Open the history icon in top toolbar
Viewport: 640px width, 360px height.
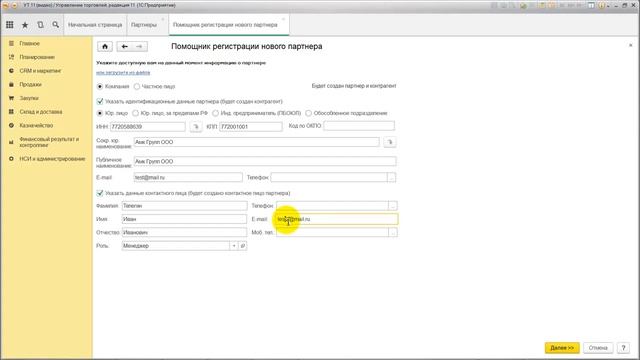click(40, 25)
